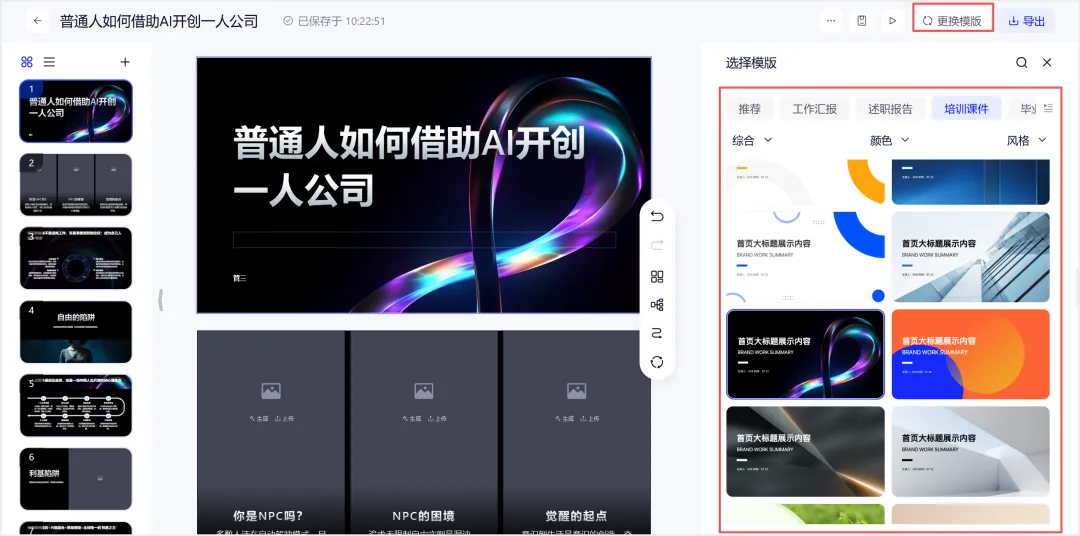Start slideshow with the play icon
Viewport: 1080px width, 536px height.
tap(893, 21)
